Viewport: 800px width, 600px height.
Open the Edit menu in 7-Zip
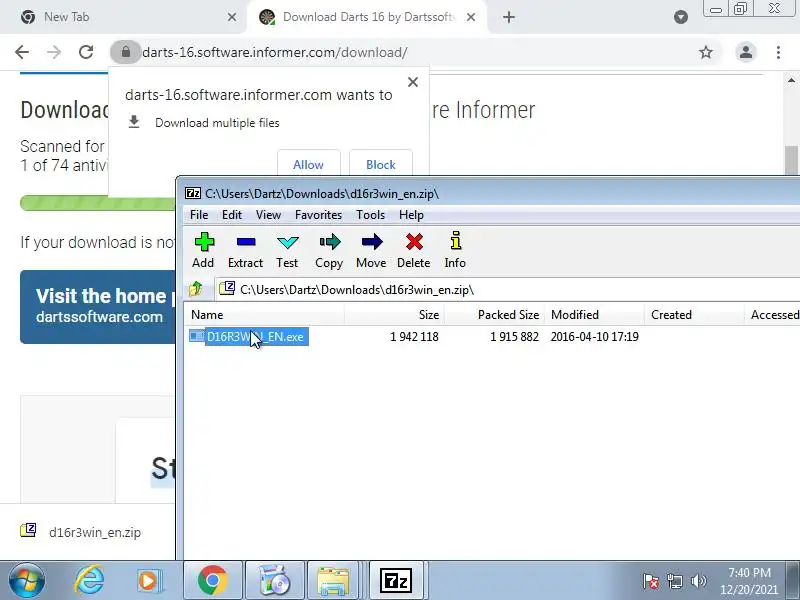click(232, 215)
